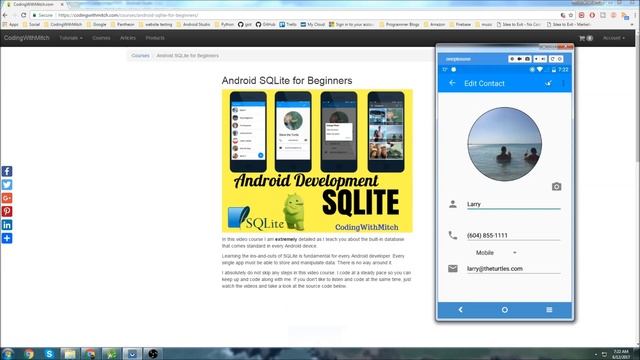This screenshot has height=360, width=640.
Task: Open Chrome from the taskbar
Action: click(28, 354)
